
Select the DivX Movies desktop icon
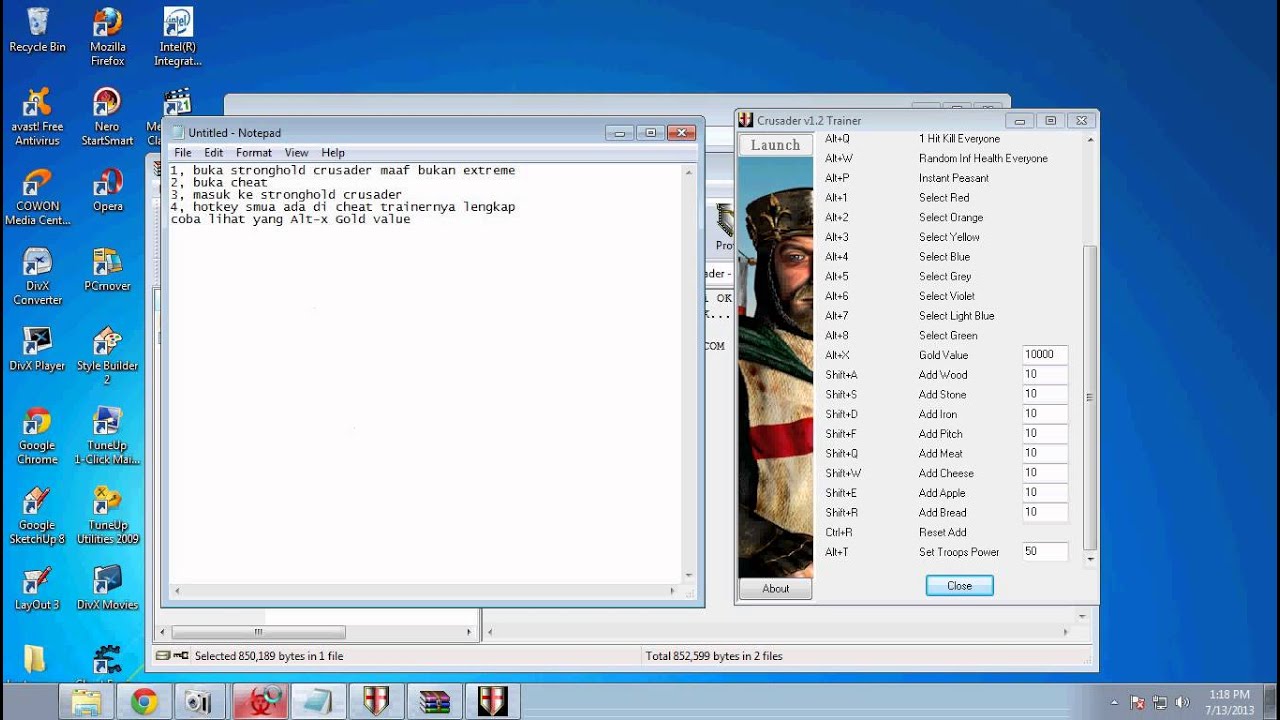click(107, 587)
